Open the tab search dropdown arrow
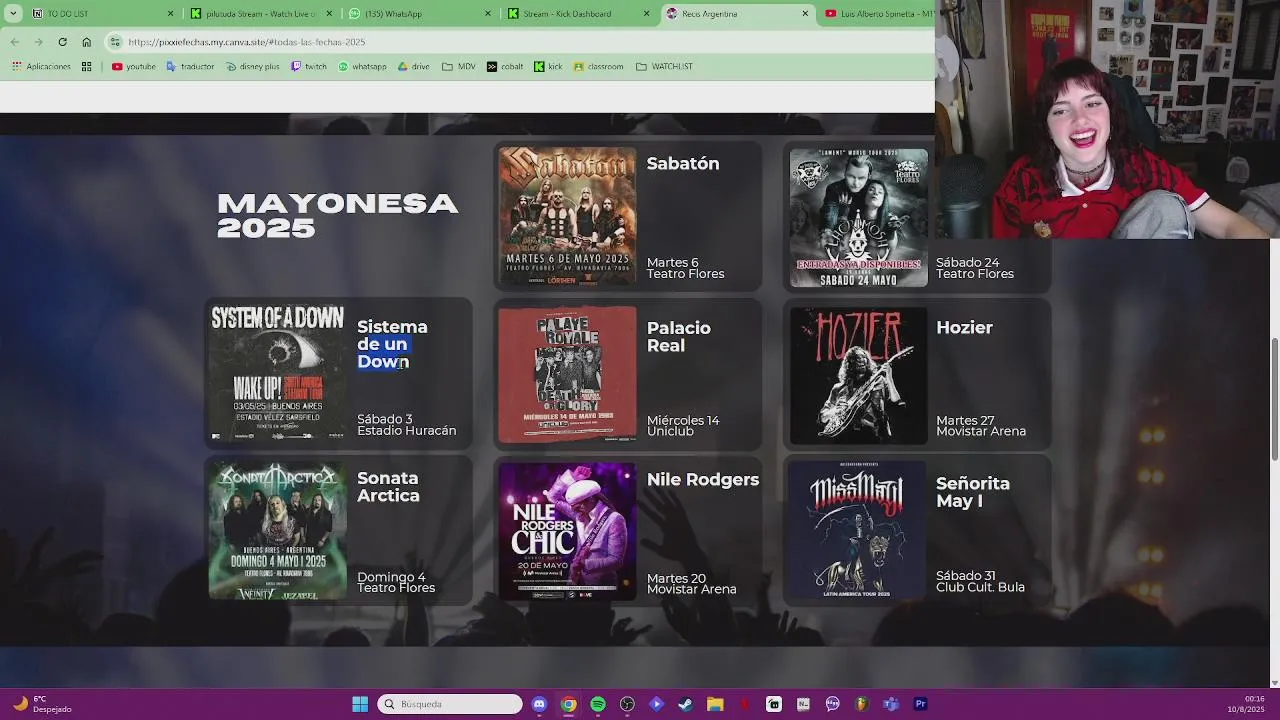This screenshot has height=720, width=1280. 13,14
